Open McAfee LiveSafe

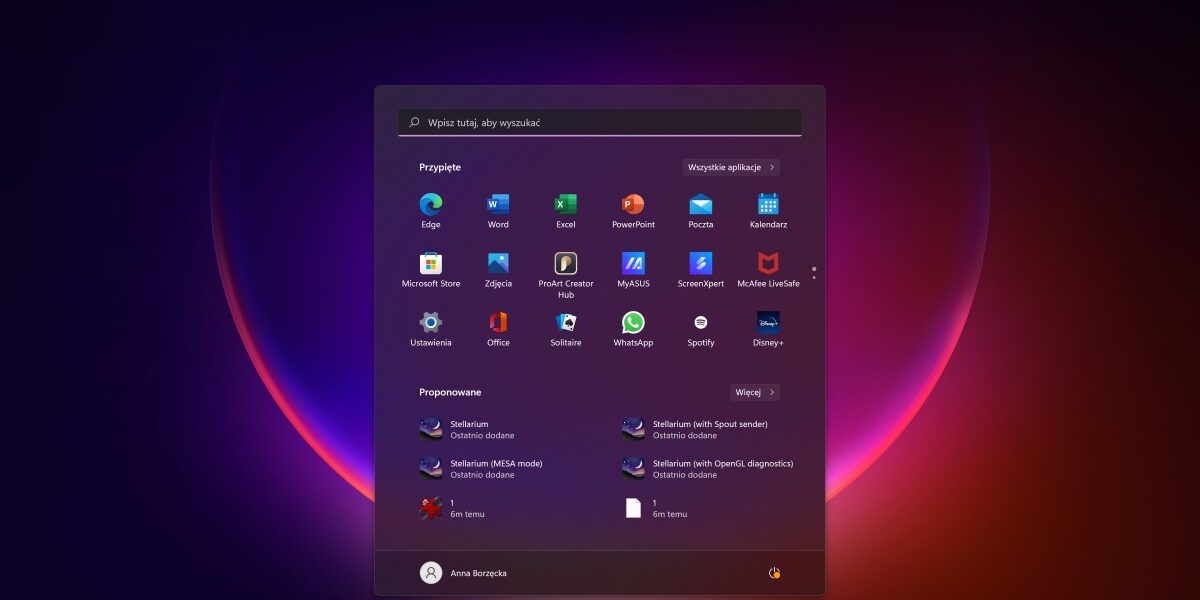pyautogui.click(x=767, y=268)
